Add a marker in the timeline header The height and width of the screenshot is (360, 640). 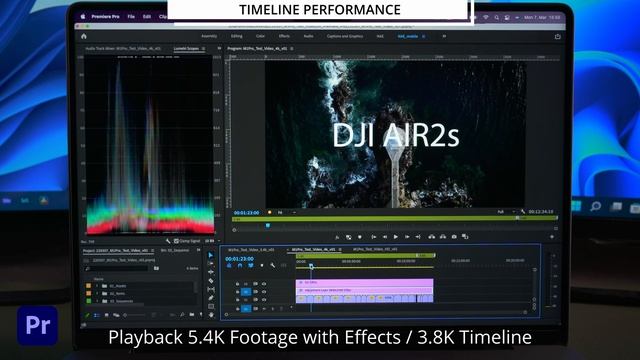click(x=262, y=266)
